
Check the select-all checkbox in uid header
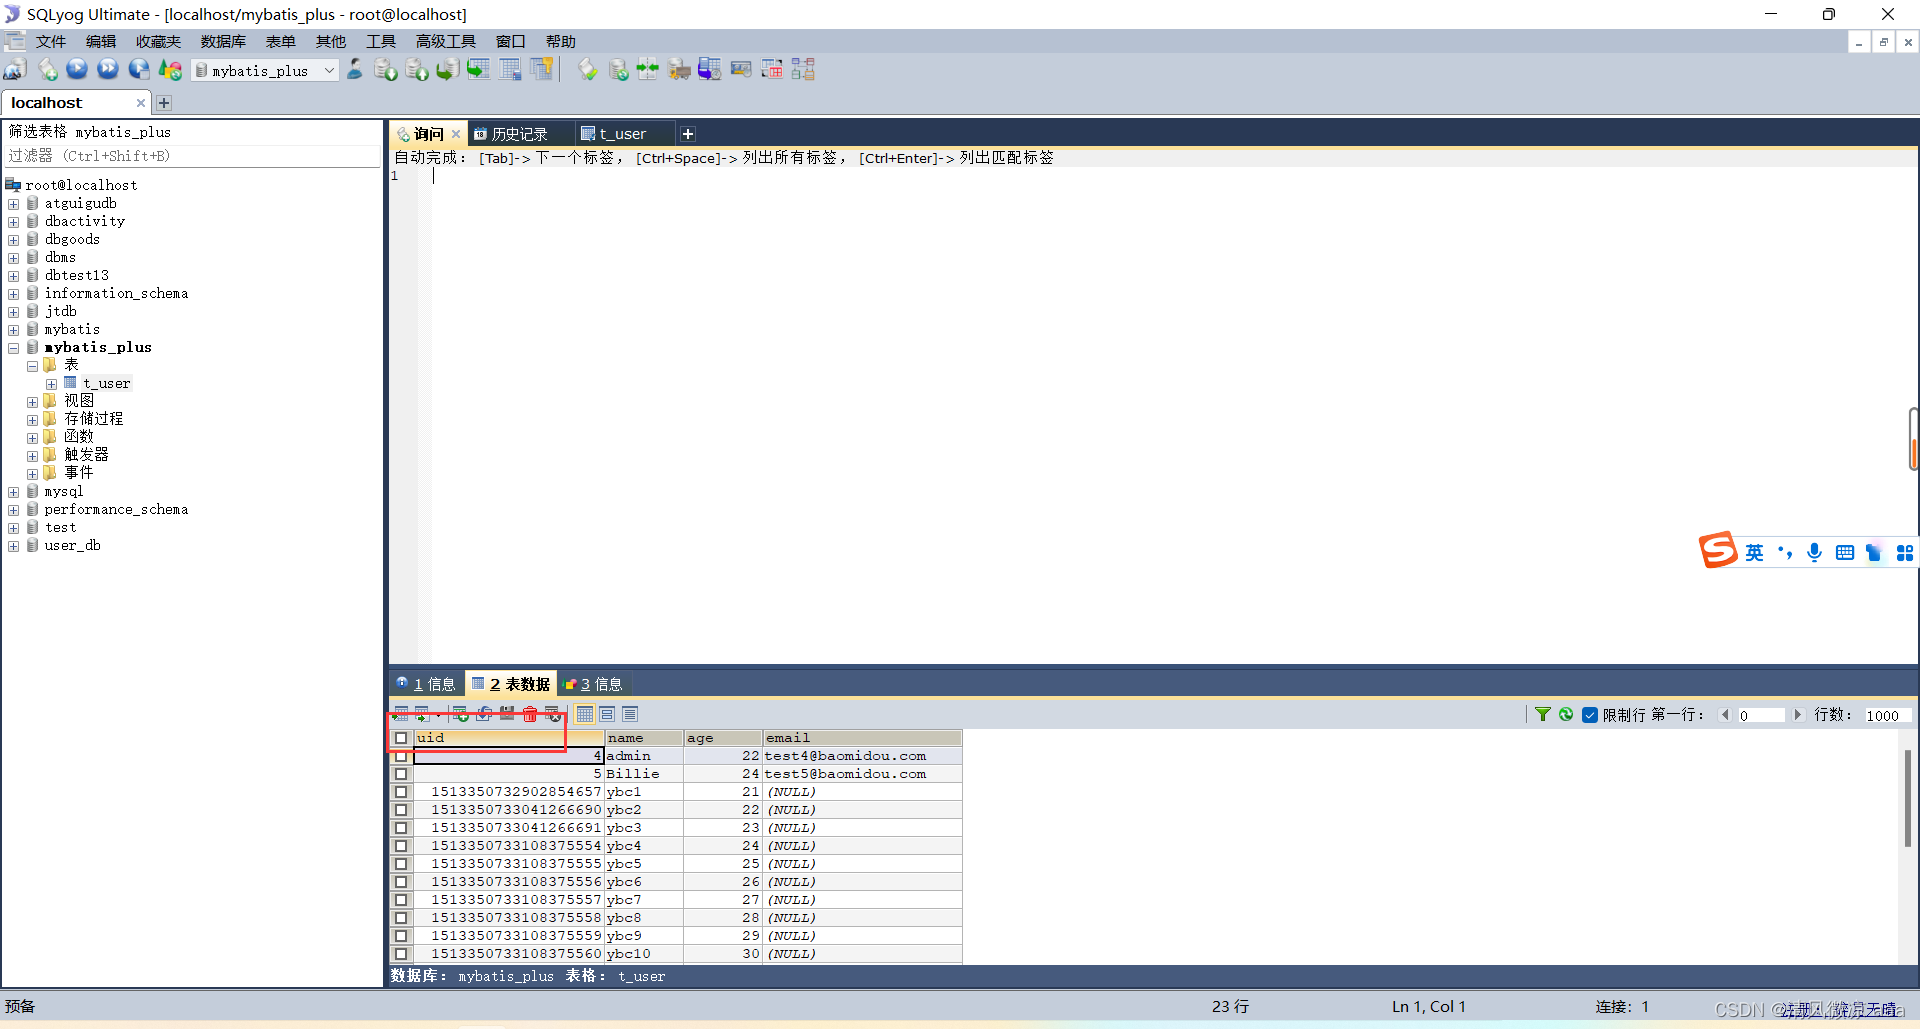tap(401, 738)
